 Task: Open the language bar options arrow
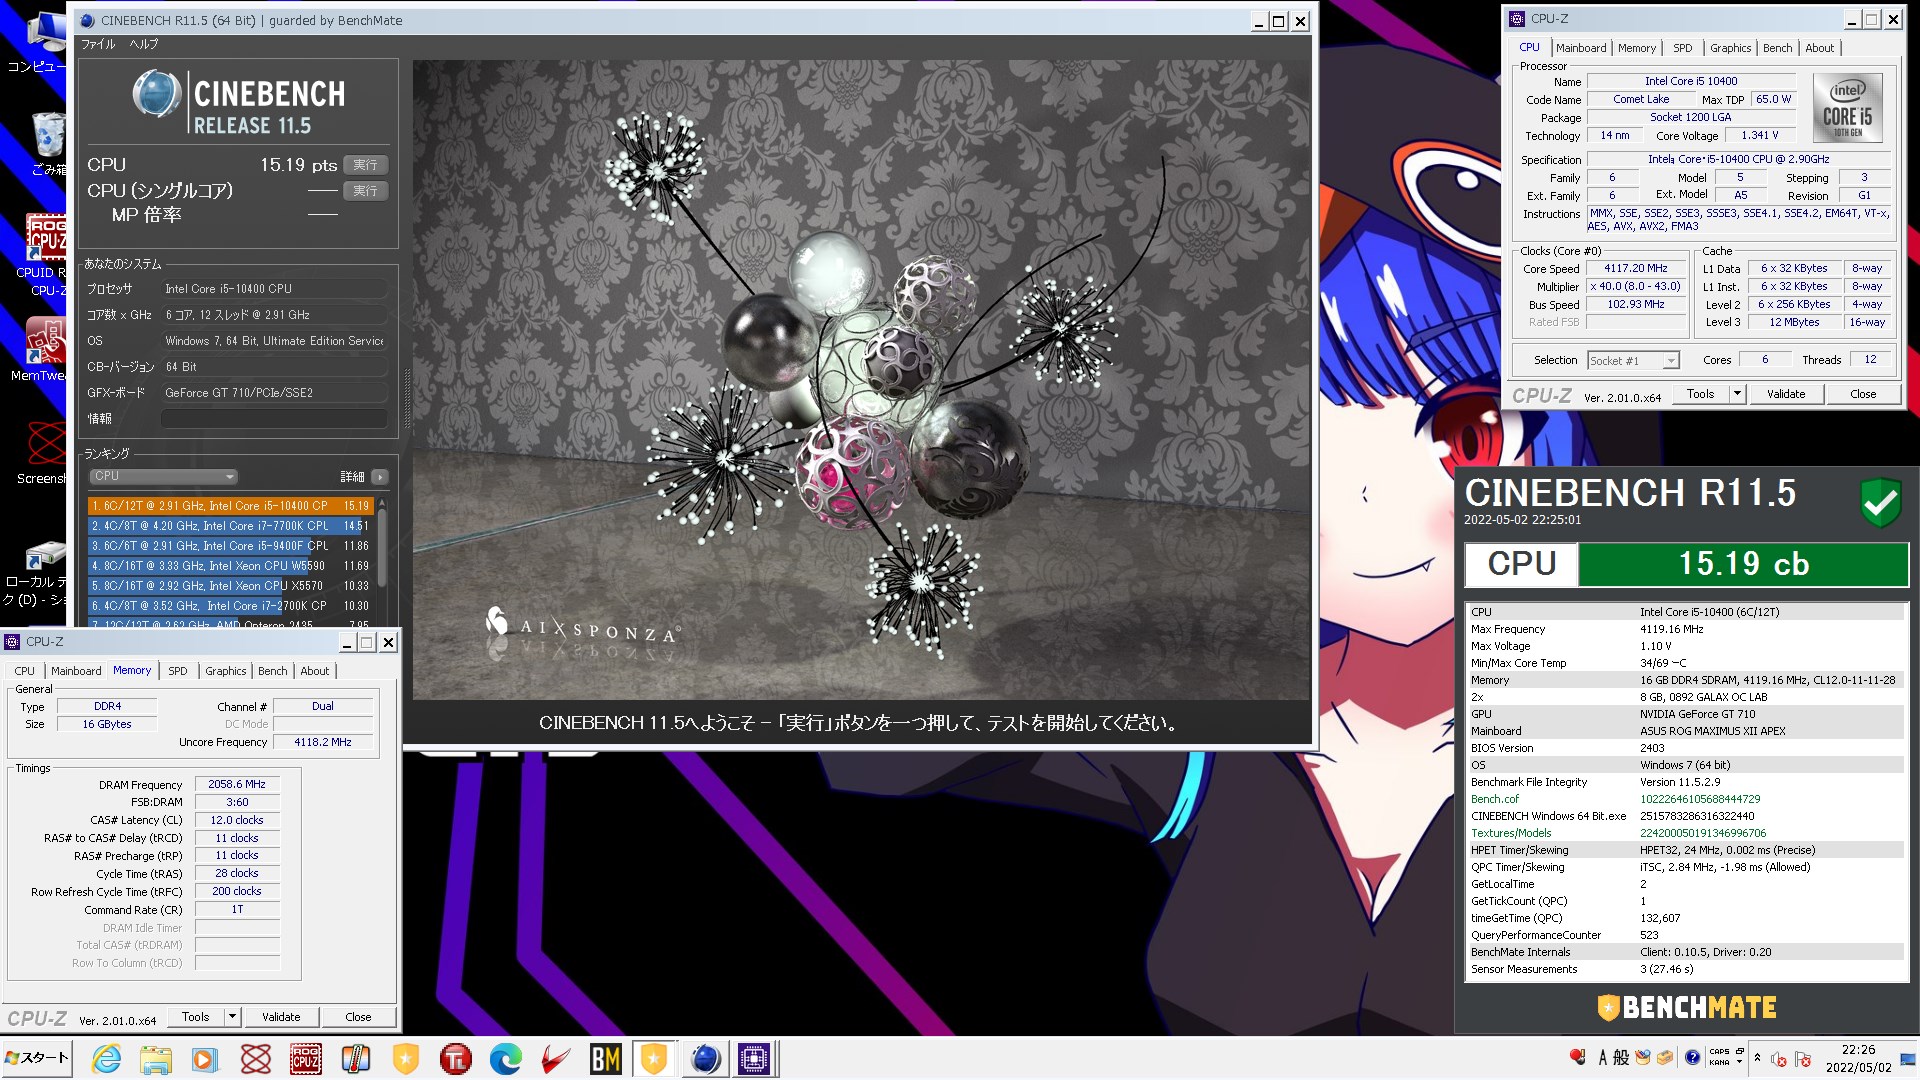tap(1740, 1062)
